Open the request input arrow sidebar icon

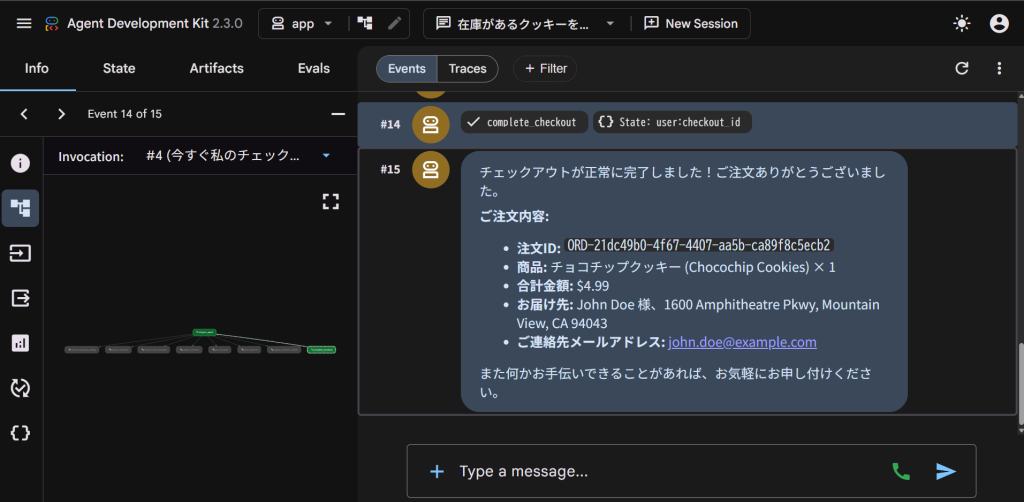(20, 253)
